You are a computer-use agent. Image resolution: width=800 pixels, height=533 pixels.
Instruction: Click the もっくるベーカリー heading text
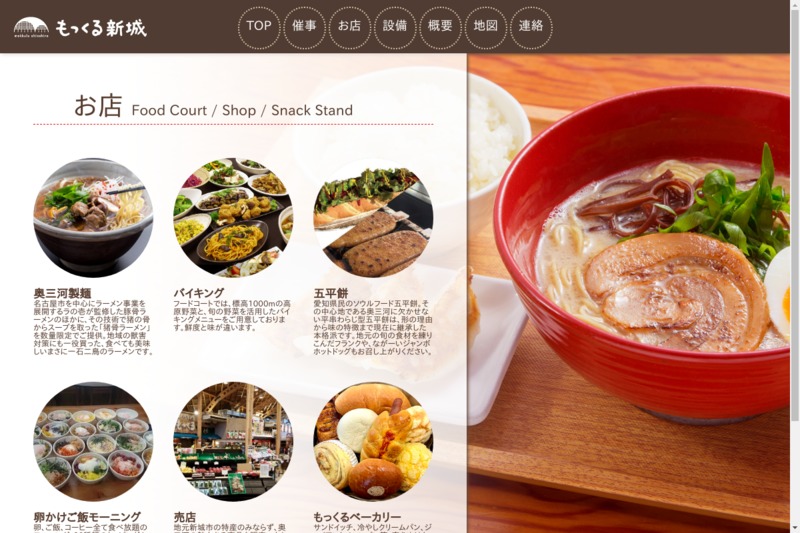tap(357, 517)
